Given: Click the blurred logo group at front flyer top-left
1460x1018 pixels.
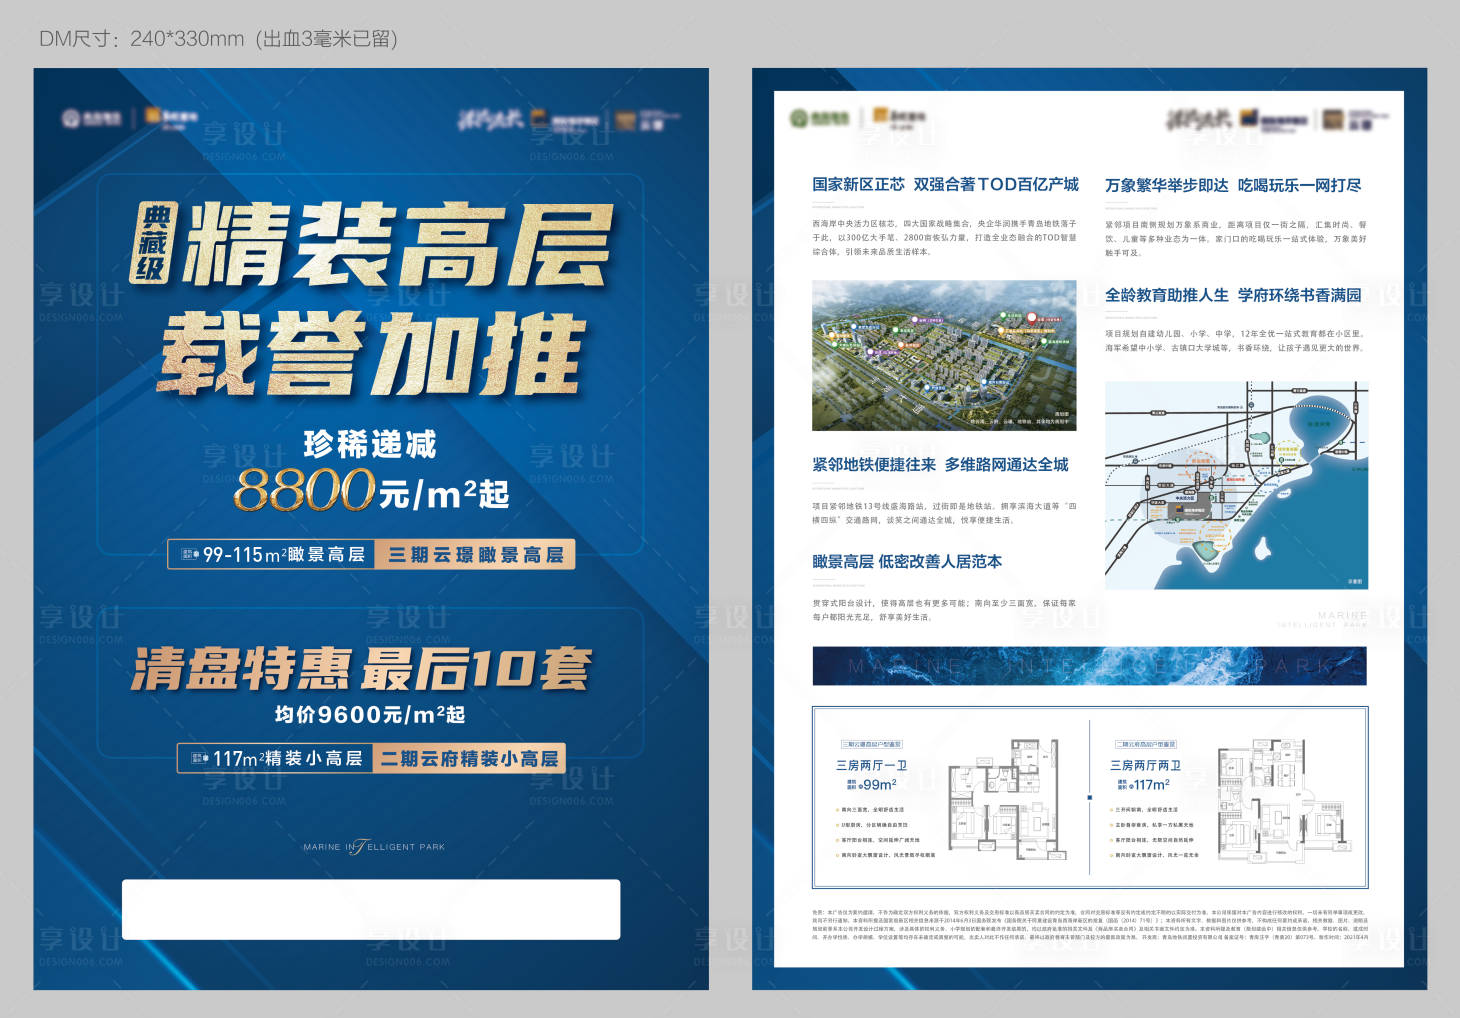Looking at the screenshot, I should point(129,118).
